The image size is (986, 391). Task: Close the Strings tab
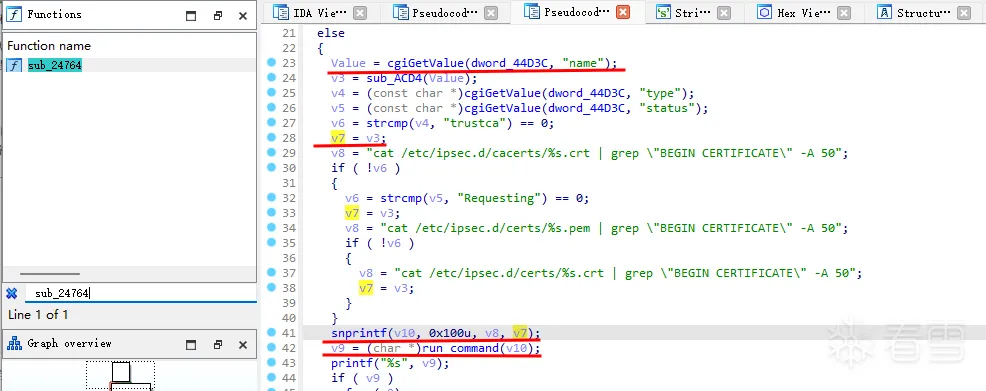pos(724,13)
